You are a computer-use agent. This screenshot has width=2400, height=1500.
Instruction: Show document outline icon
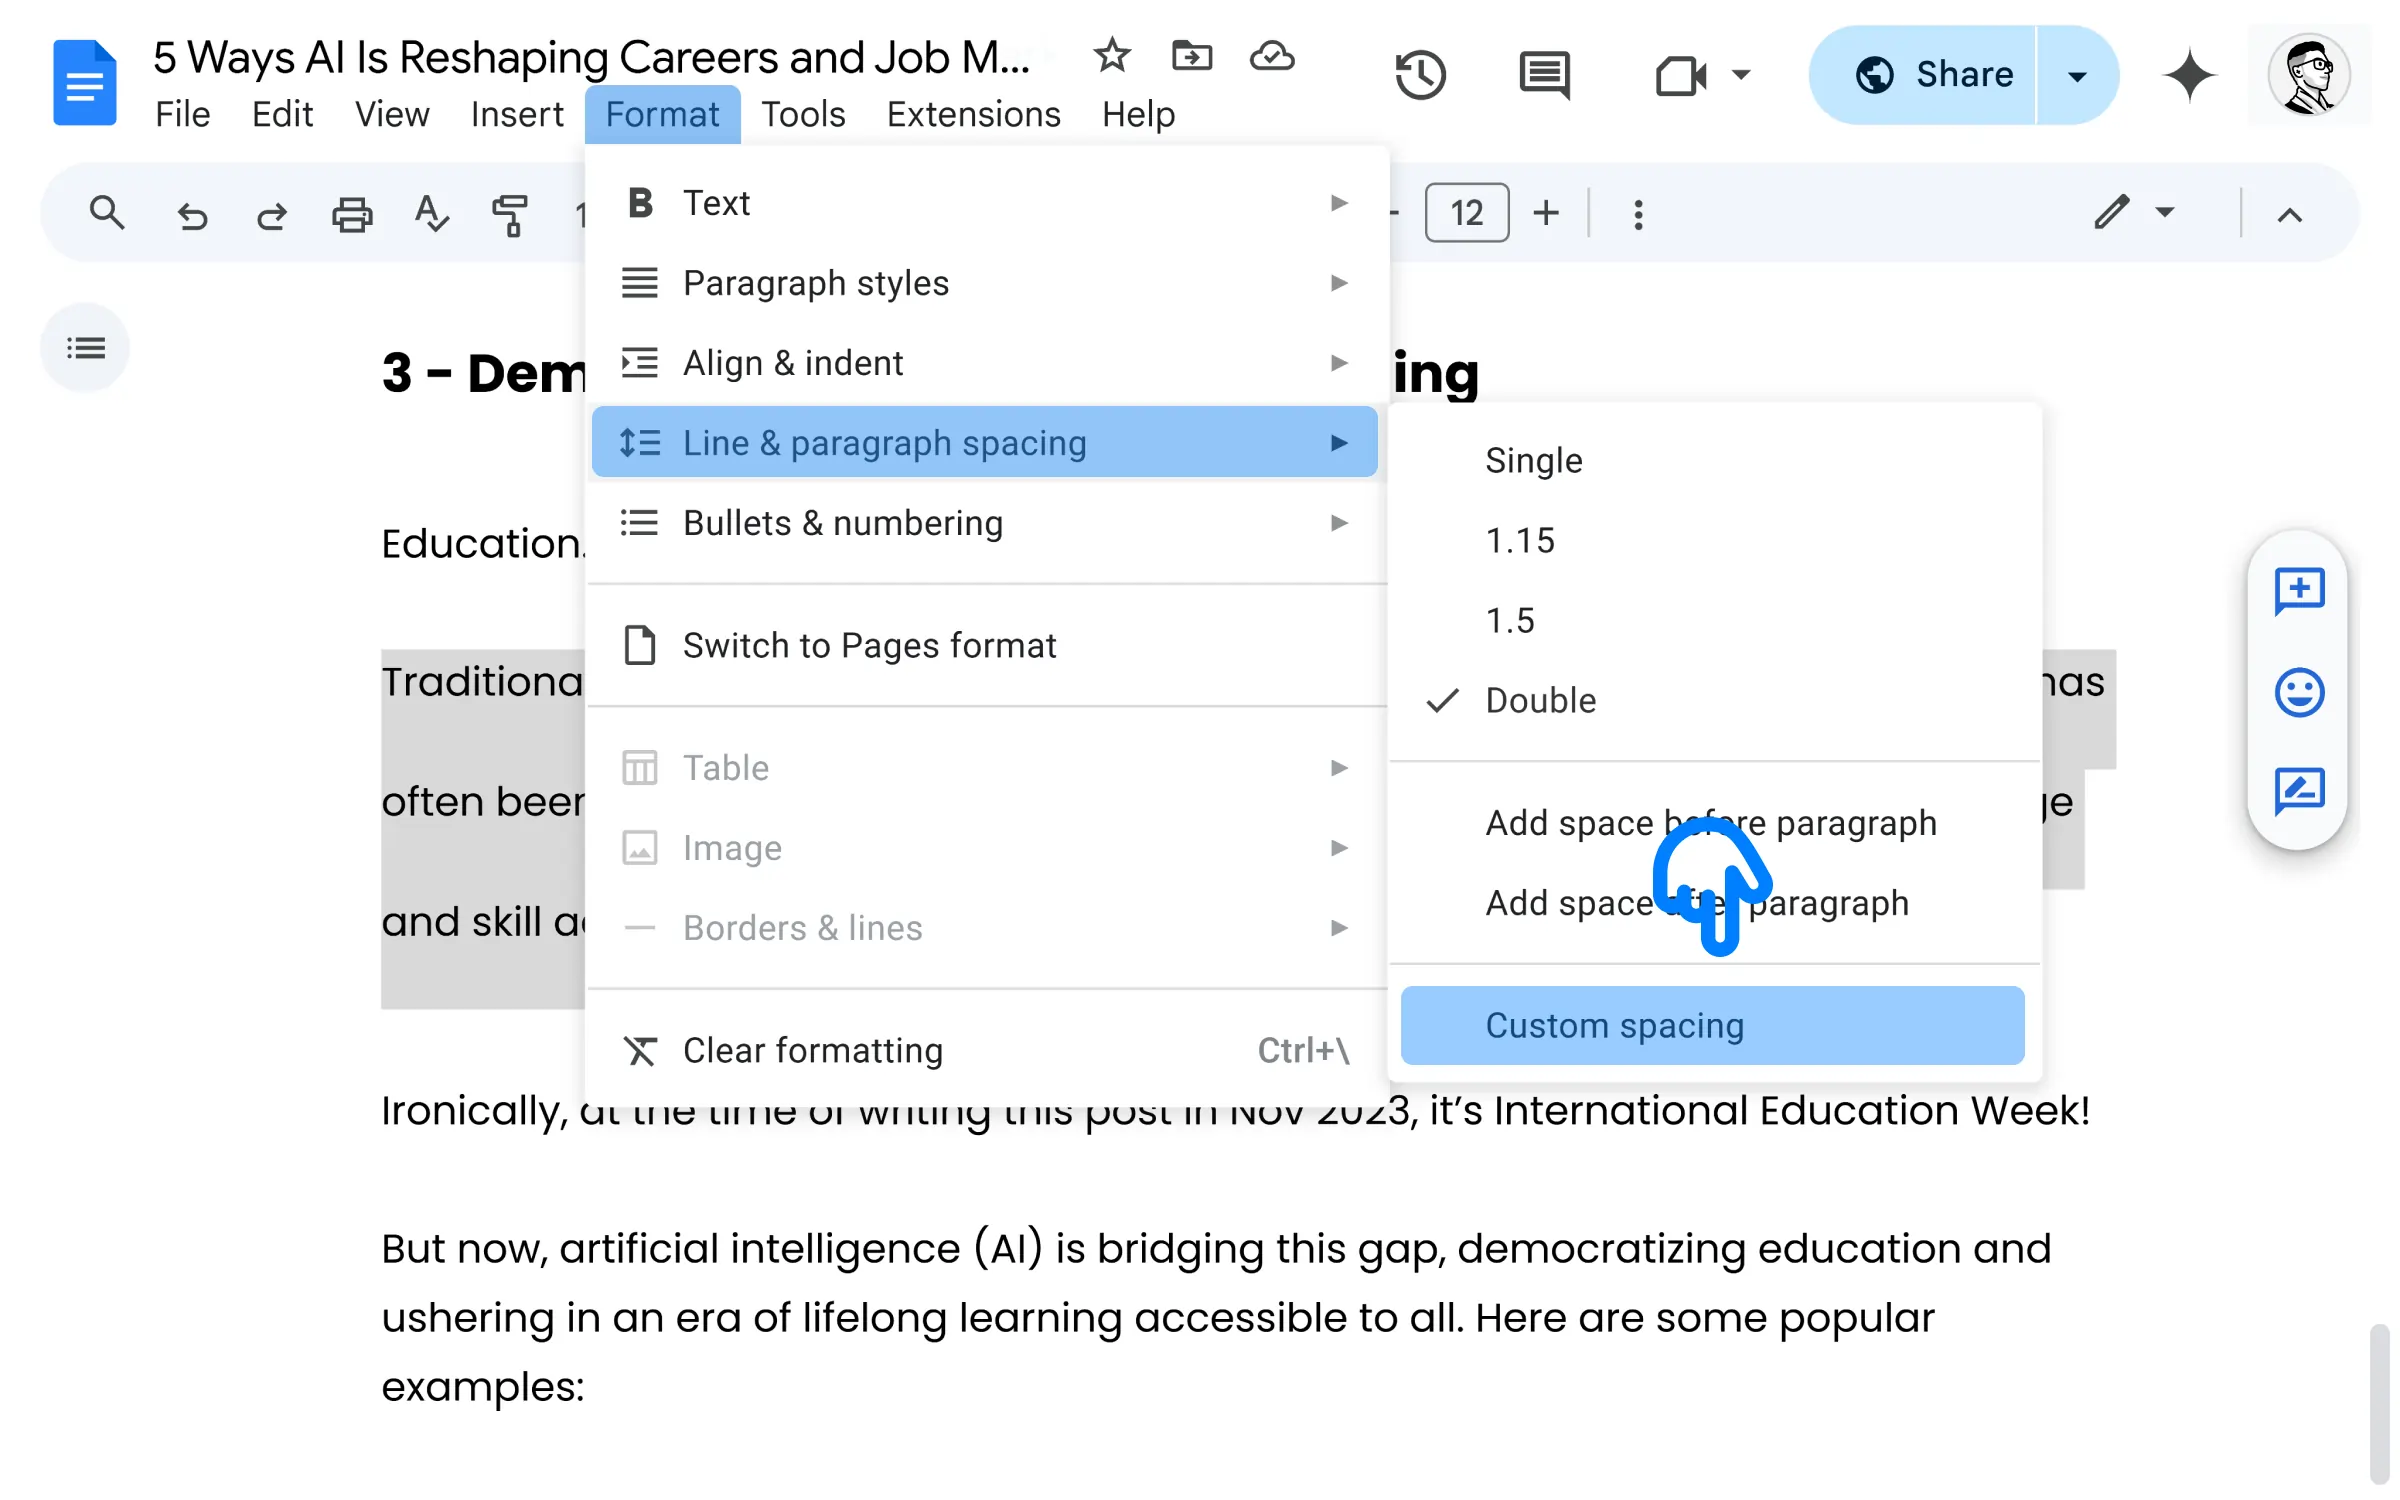pyautogui.click(x=85, y=348)
